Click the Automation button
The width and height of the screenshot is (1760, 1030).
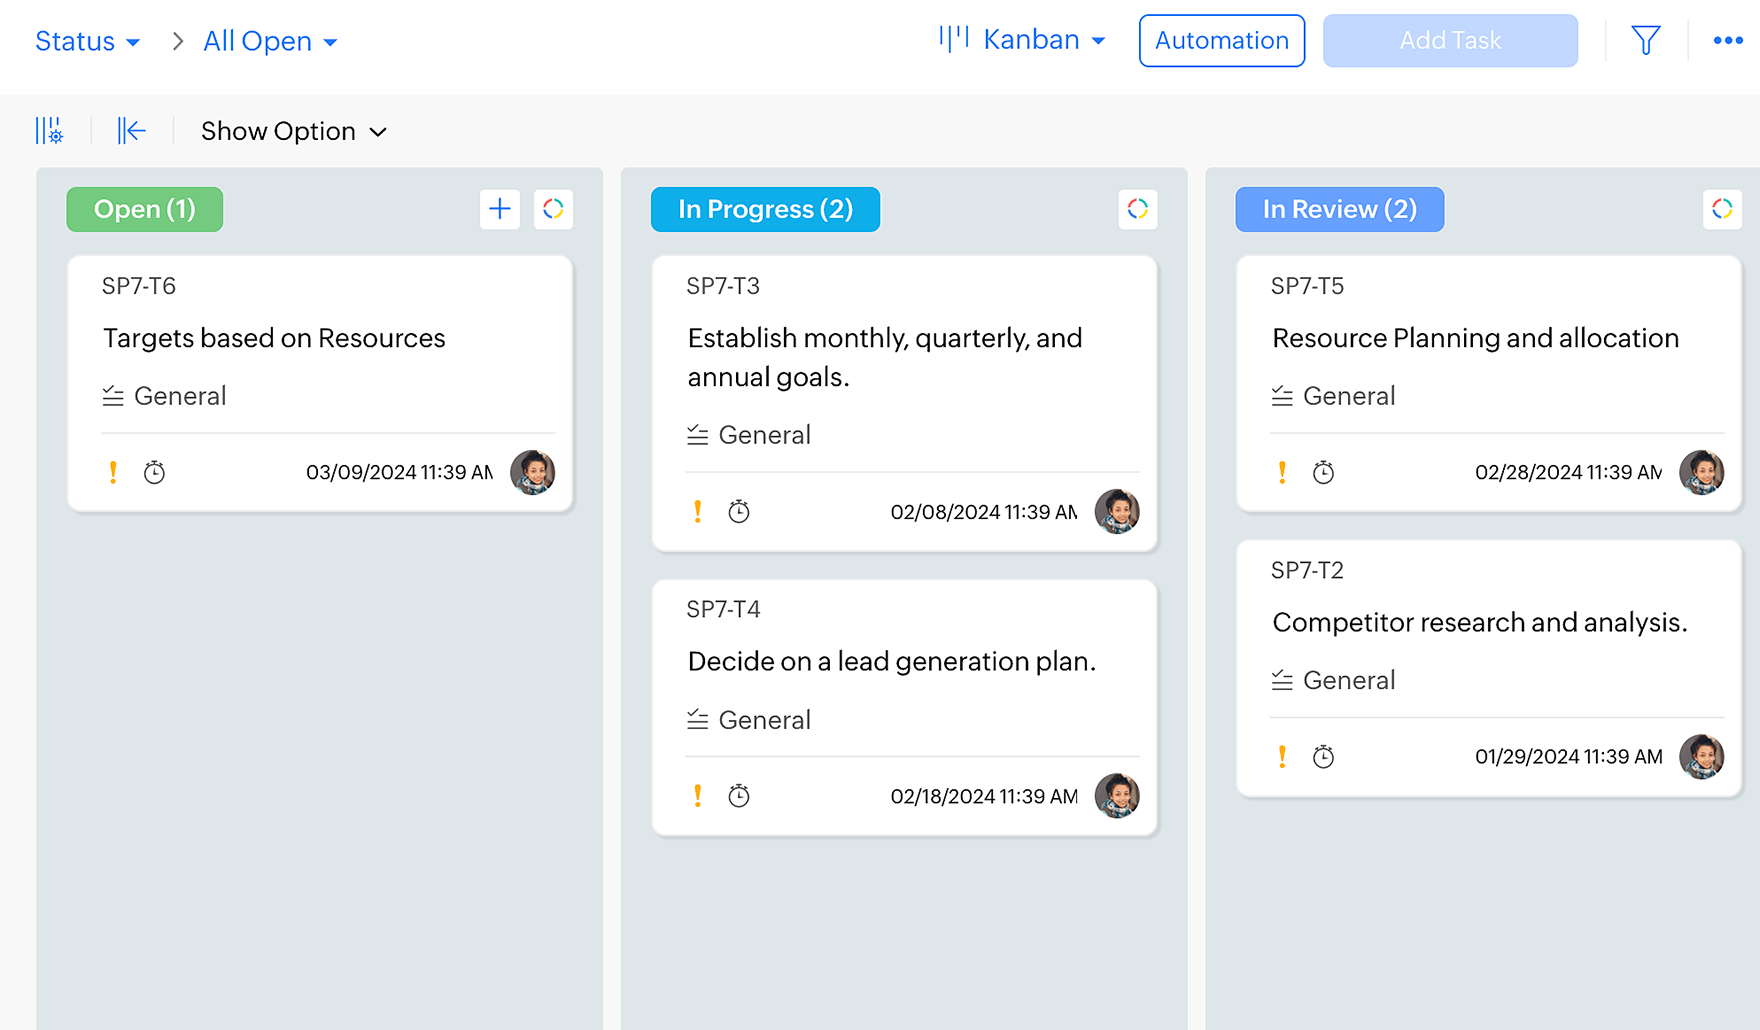[x=1221, y=41]
